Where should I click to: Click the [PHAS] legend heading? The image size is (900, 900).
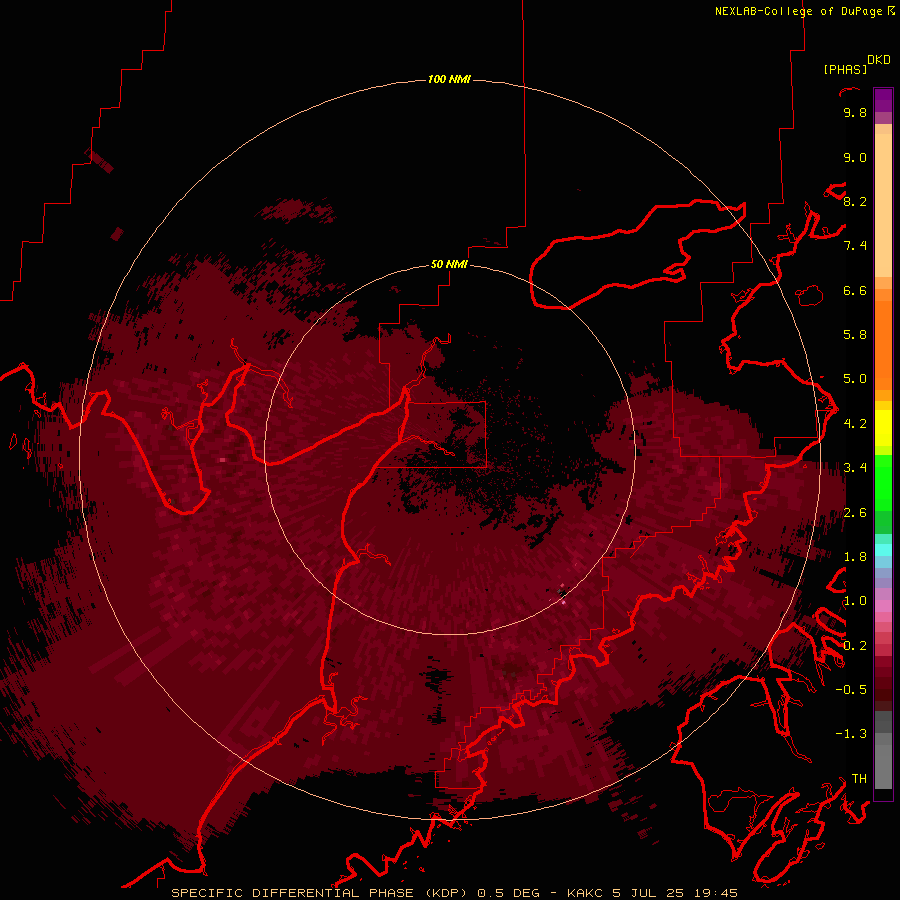845,69
